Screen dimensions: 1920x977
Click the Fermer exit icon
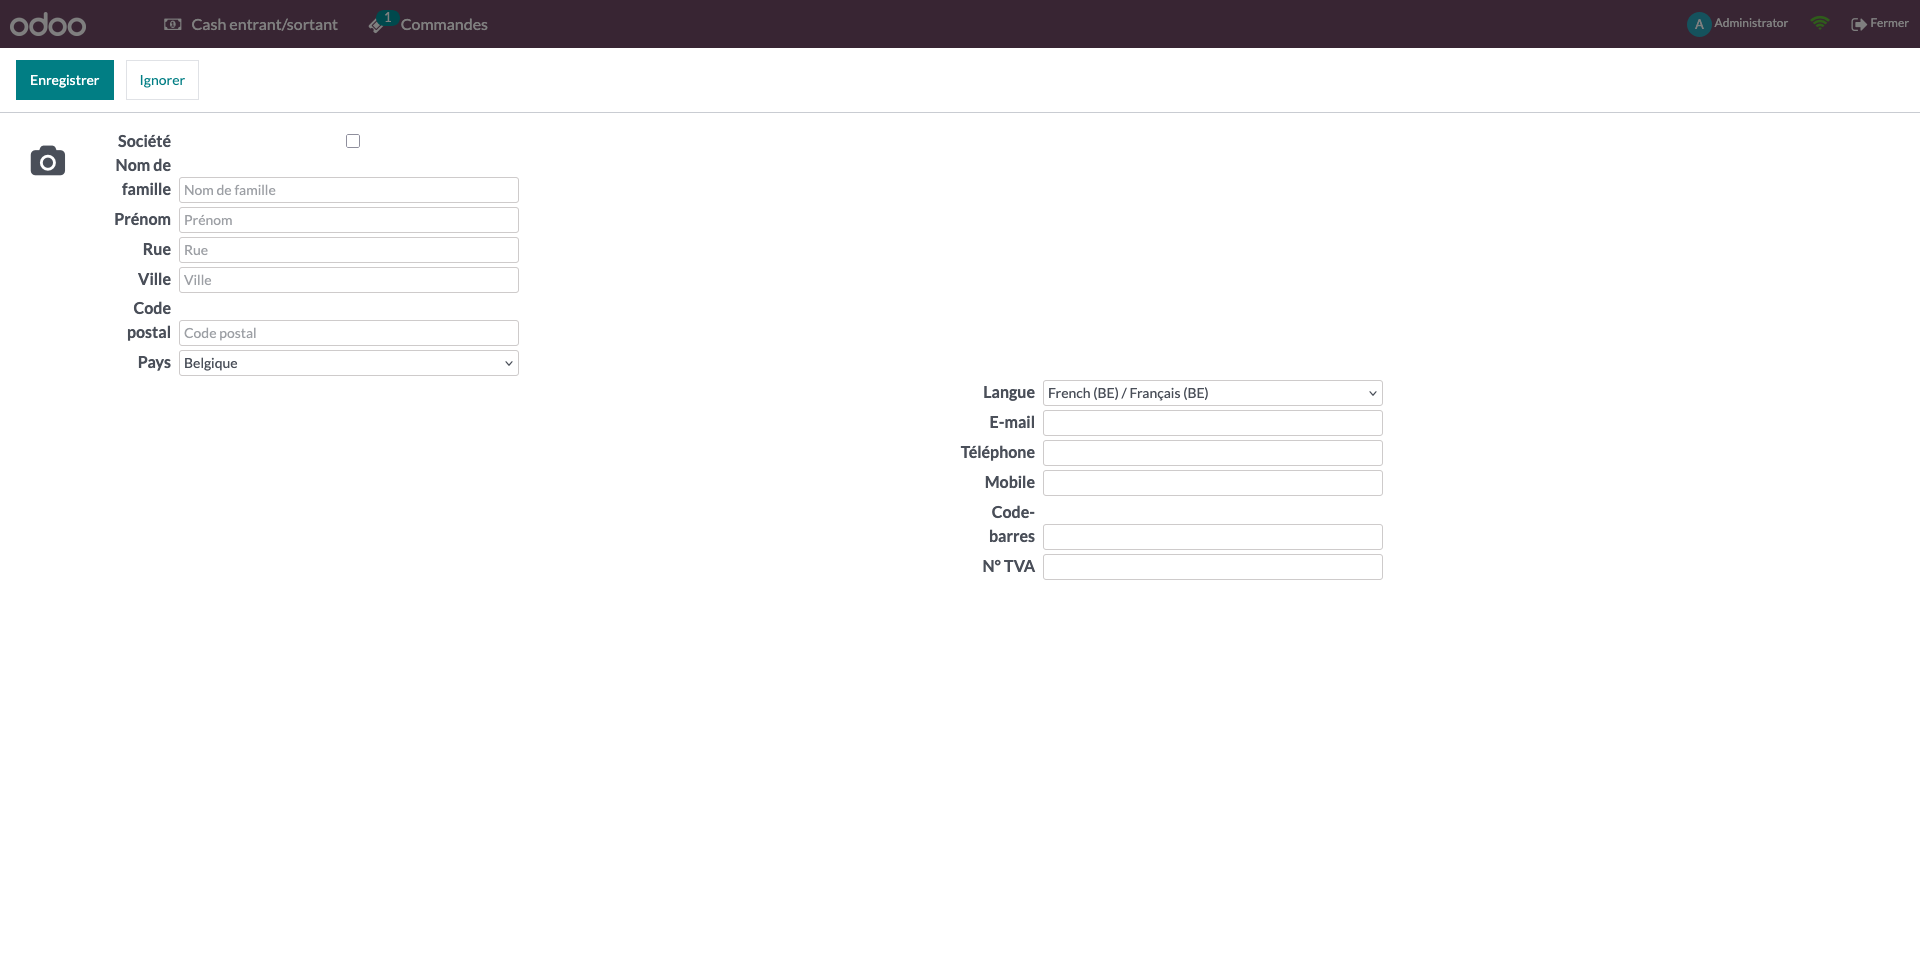(1858, 24)
